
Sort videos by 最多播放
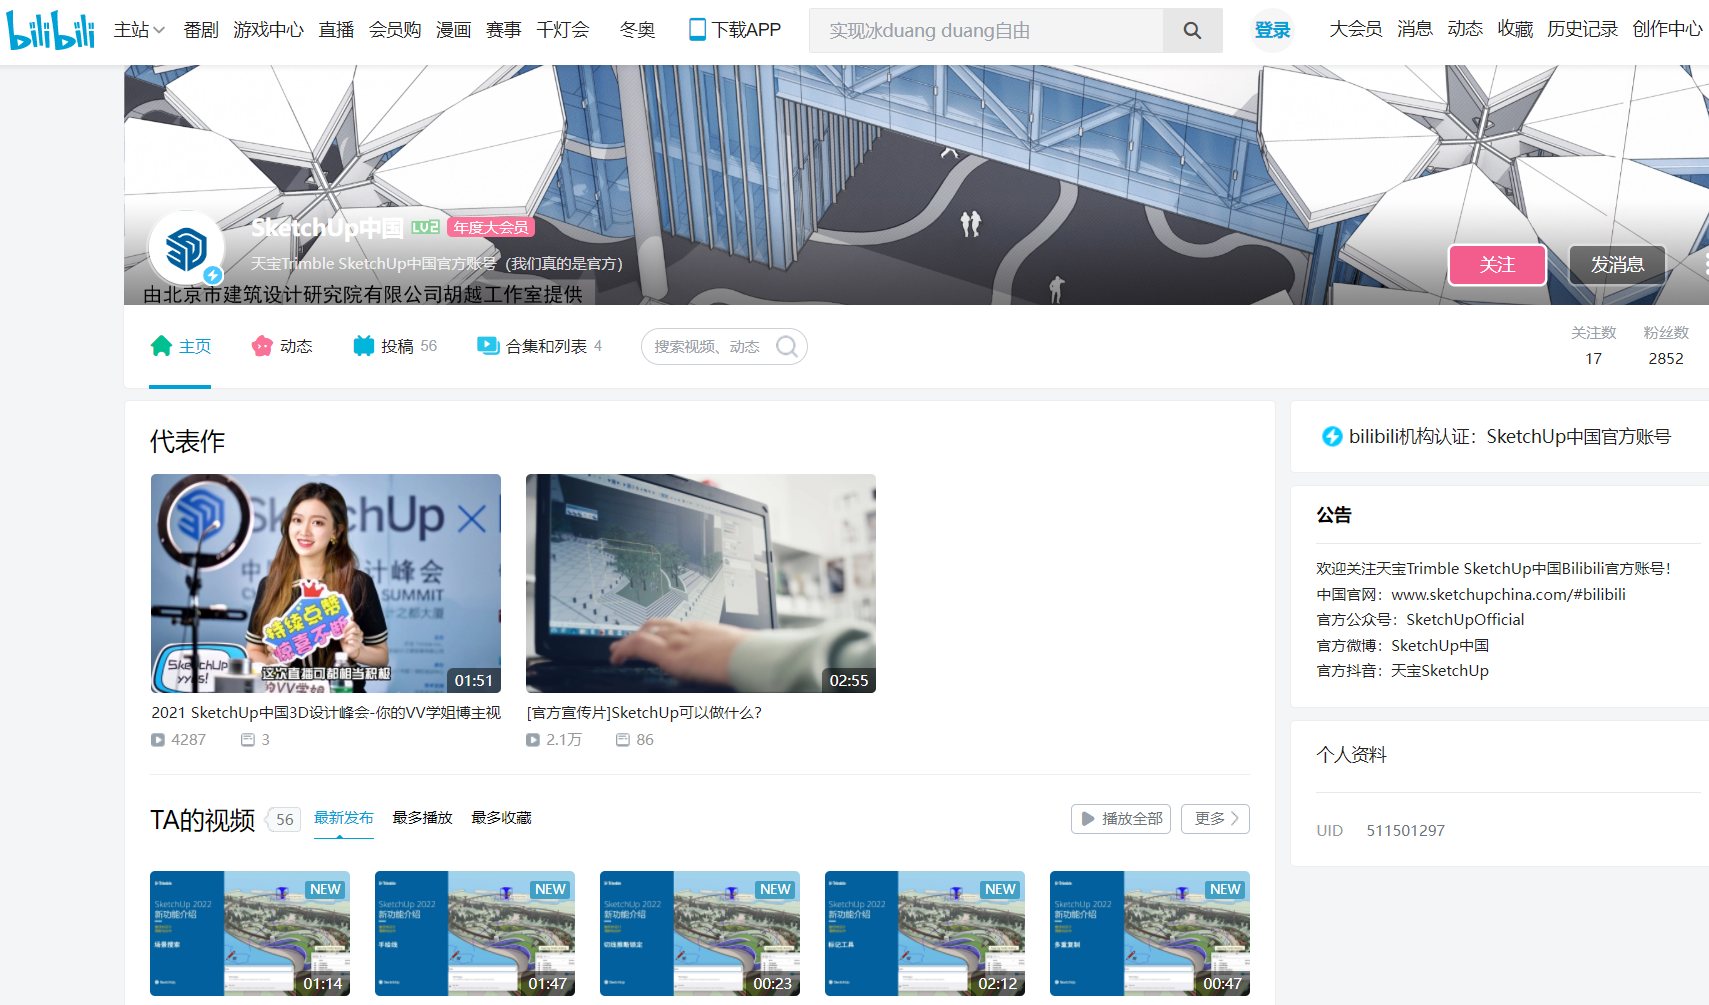click(422, 818)
